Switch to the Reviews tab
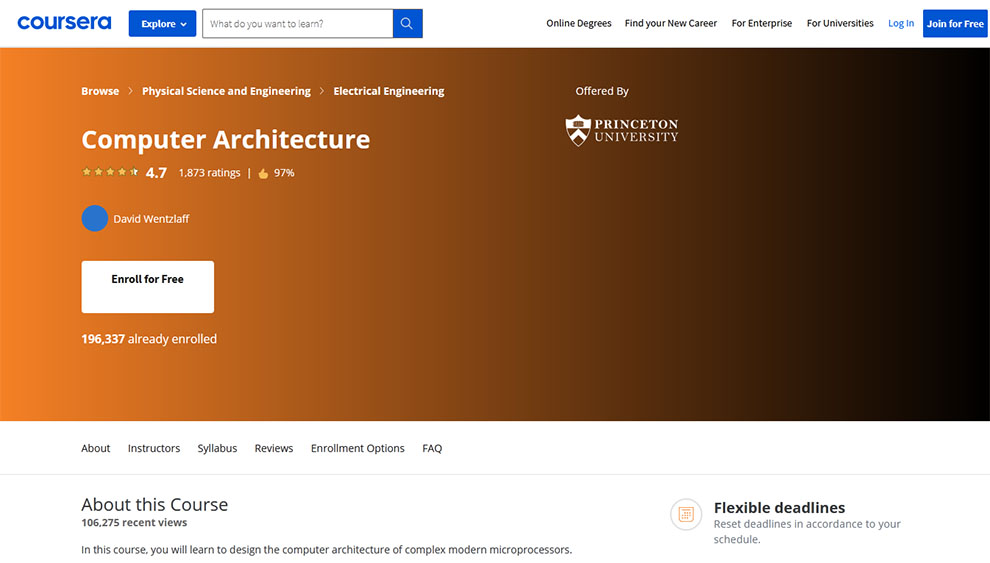Image resolution: width=990 pixels, height=563 pixels. 273,448
